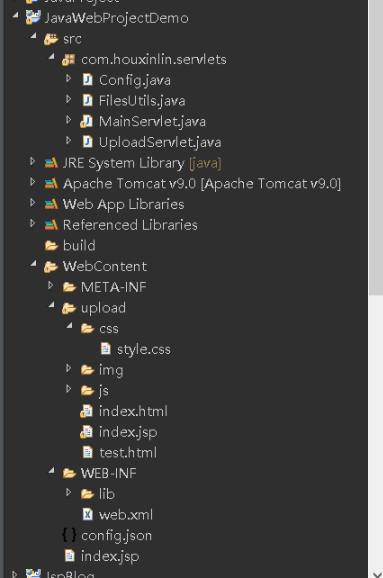Screen dimensions: 383x578
Task: Expand the Config.java node
Action: tap(69, 79)
